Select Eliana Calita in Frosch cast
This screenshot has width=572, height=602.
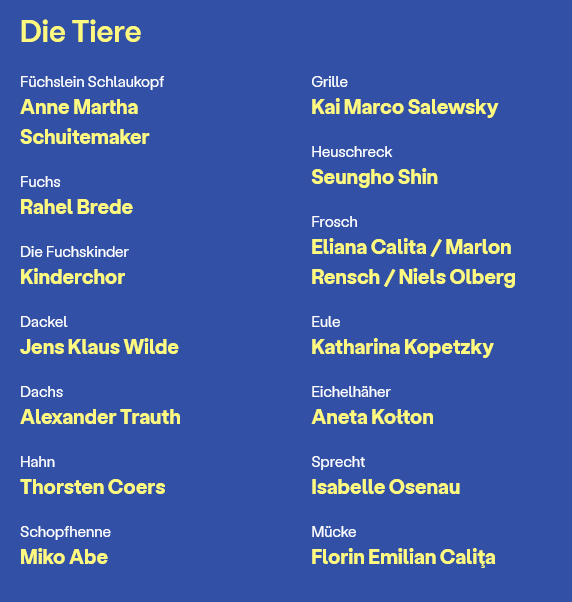coord(369,247)
